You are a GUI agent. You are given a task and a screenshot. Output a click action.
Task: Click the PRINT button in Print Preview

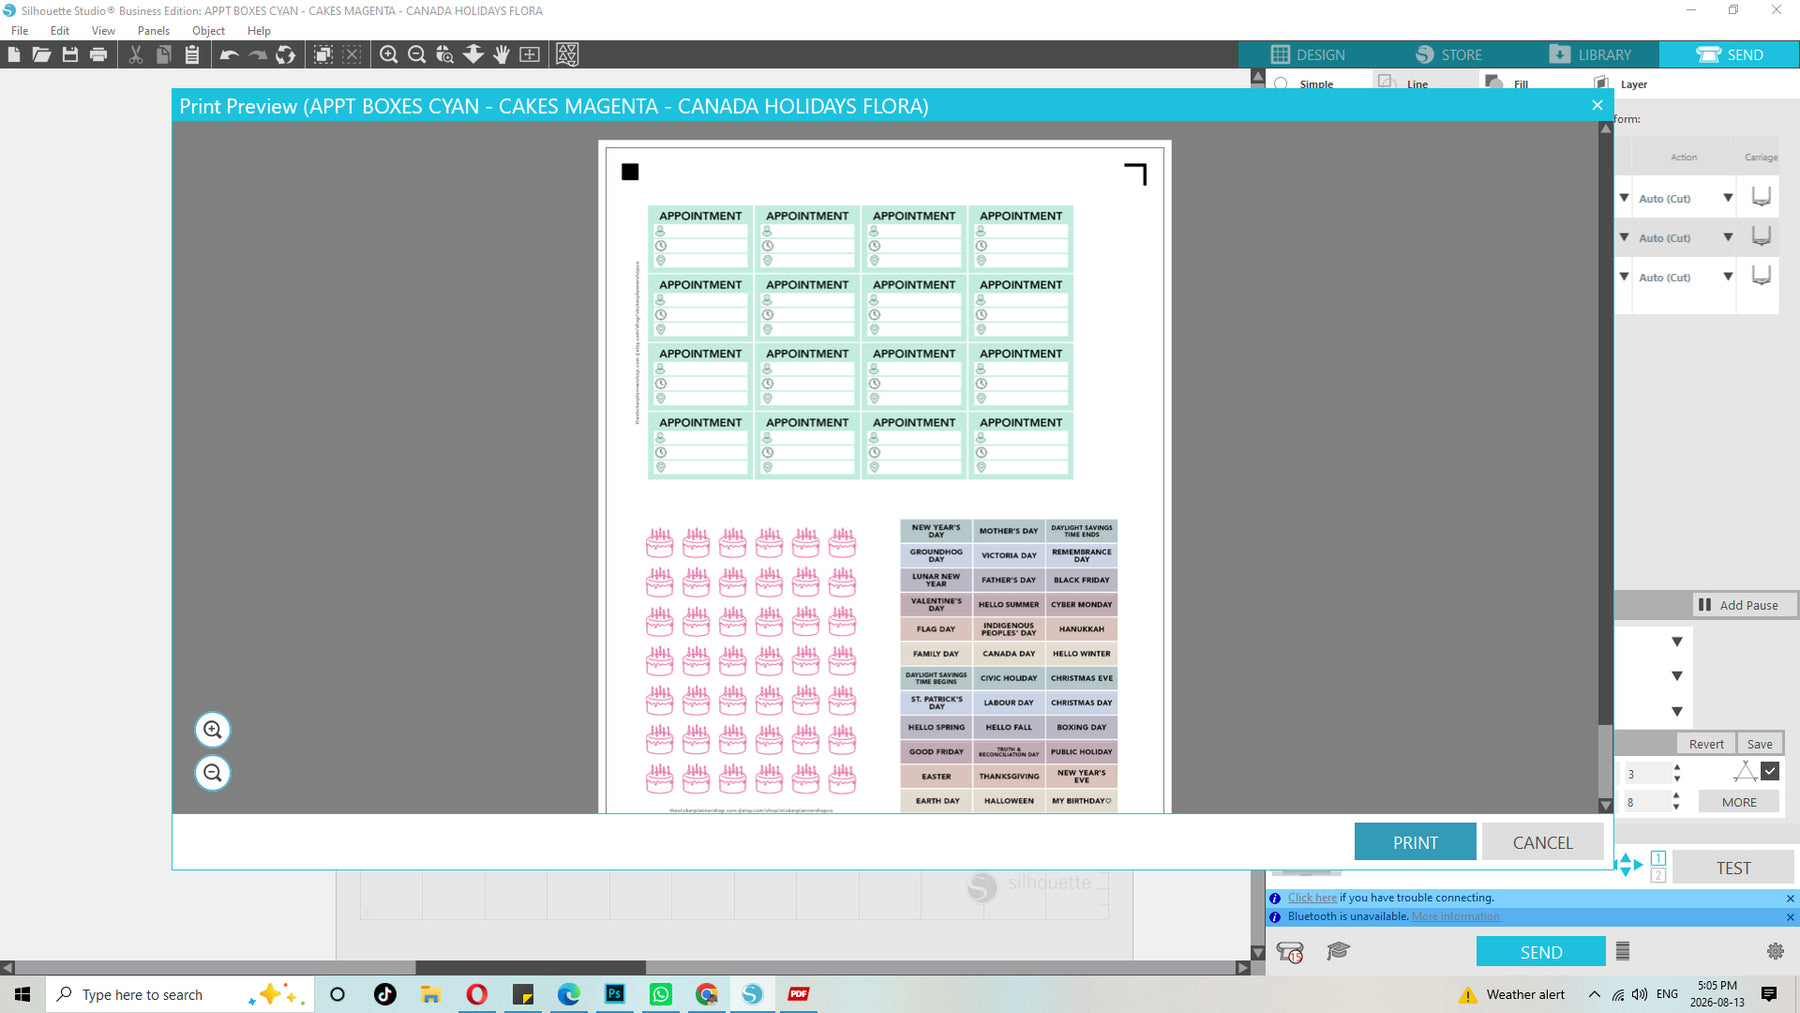click(x=1415, y=842)
